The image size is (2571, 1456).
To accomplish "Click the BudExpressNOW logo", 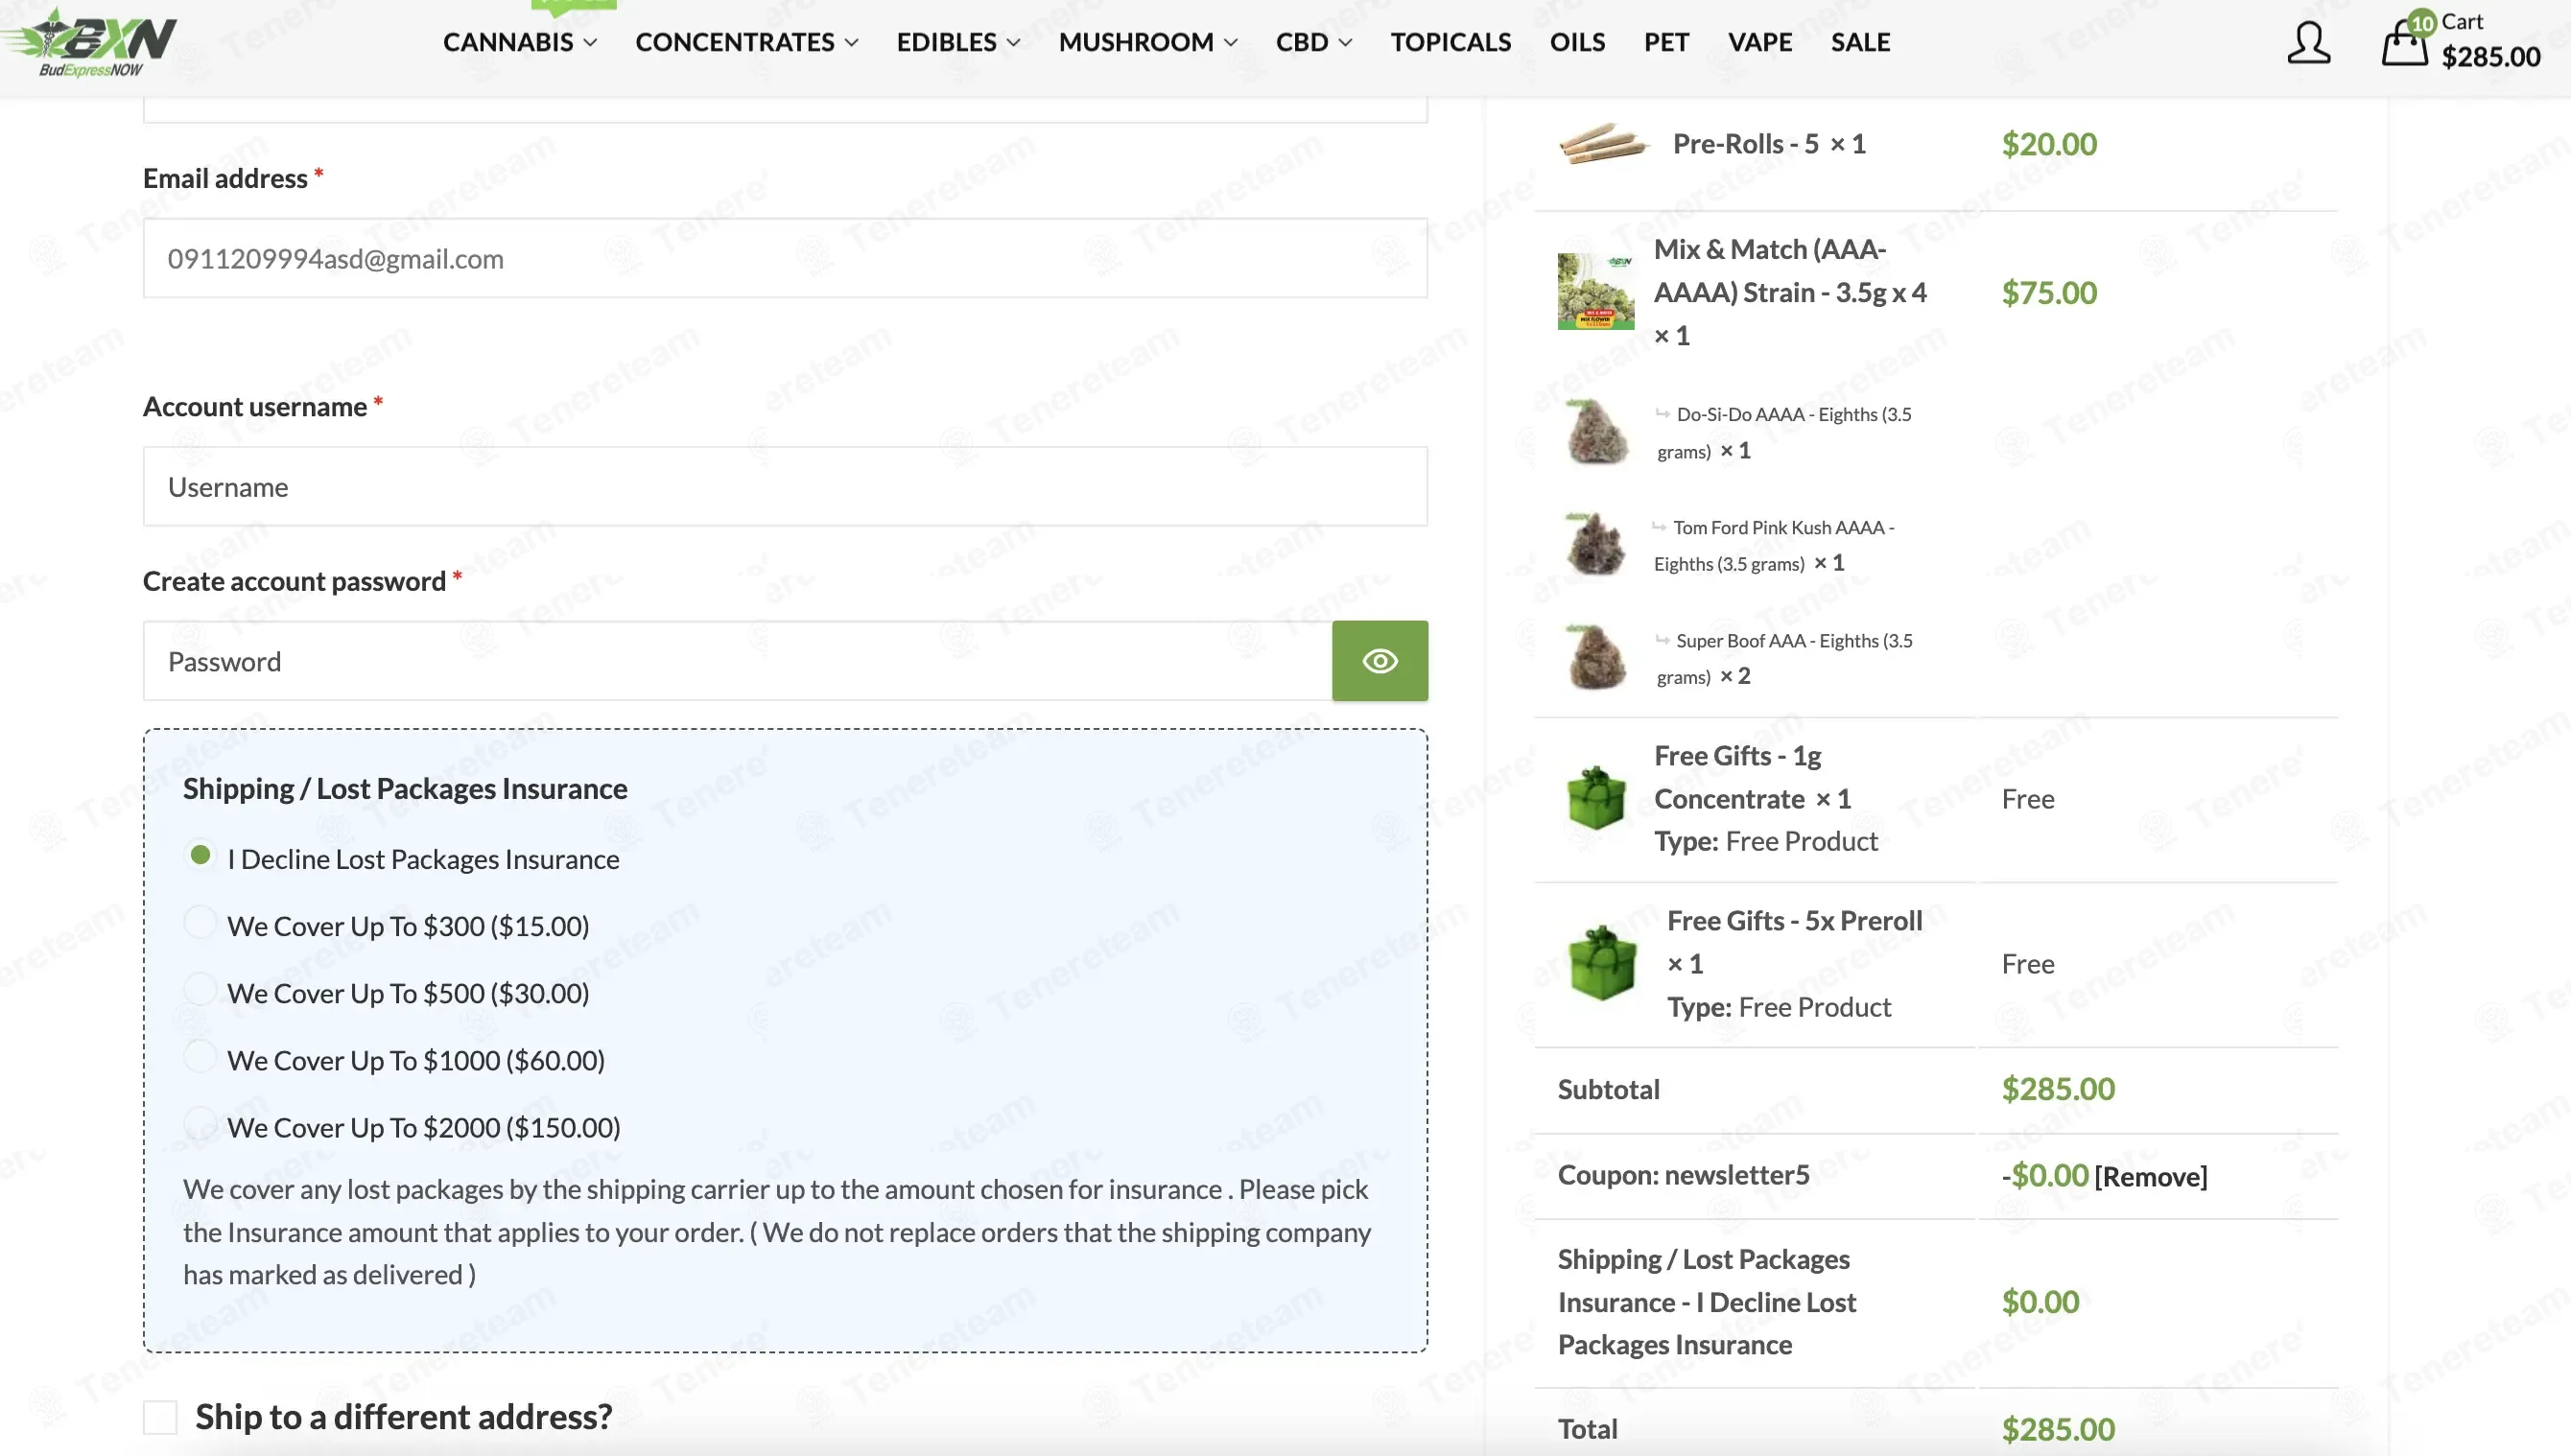I will pos(89,43).
